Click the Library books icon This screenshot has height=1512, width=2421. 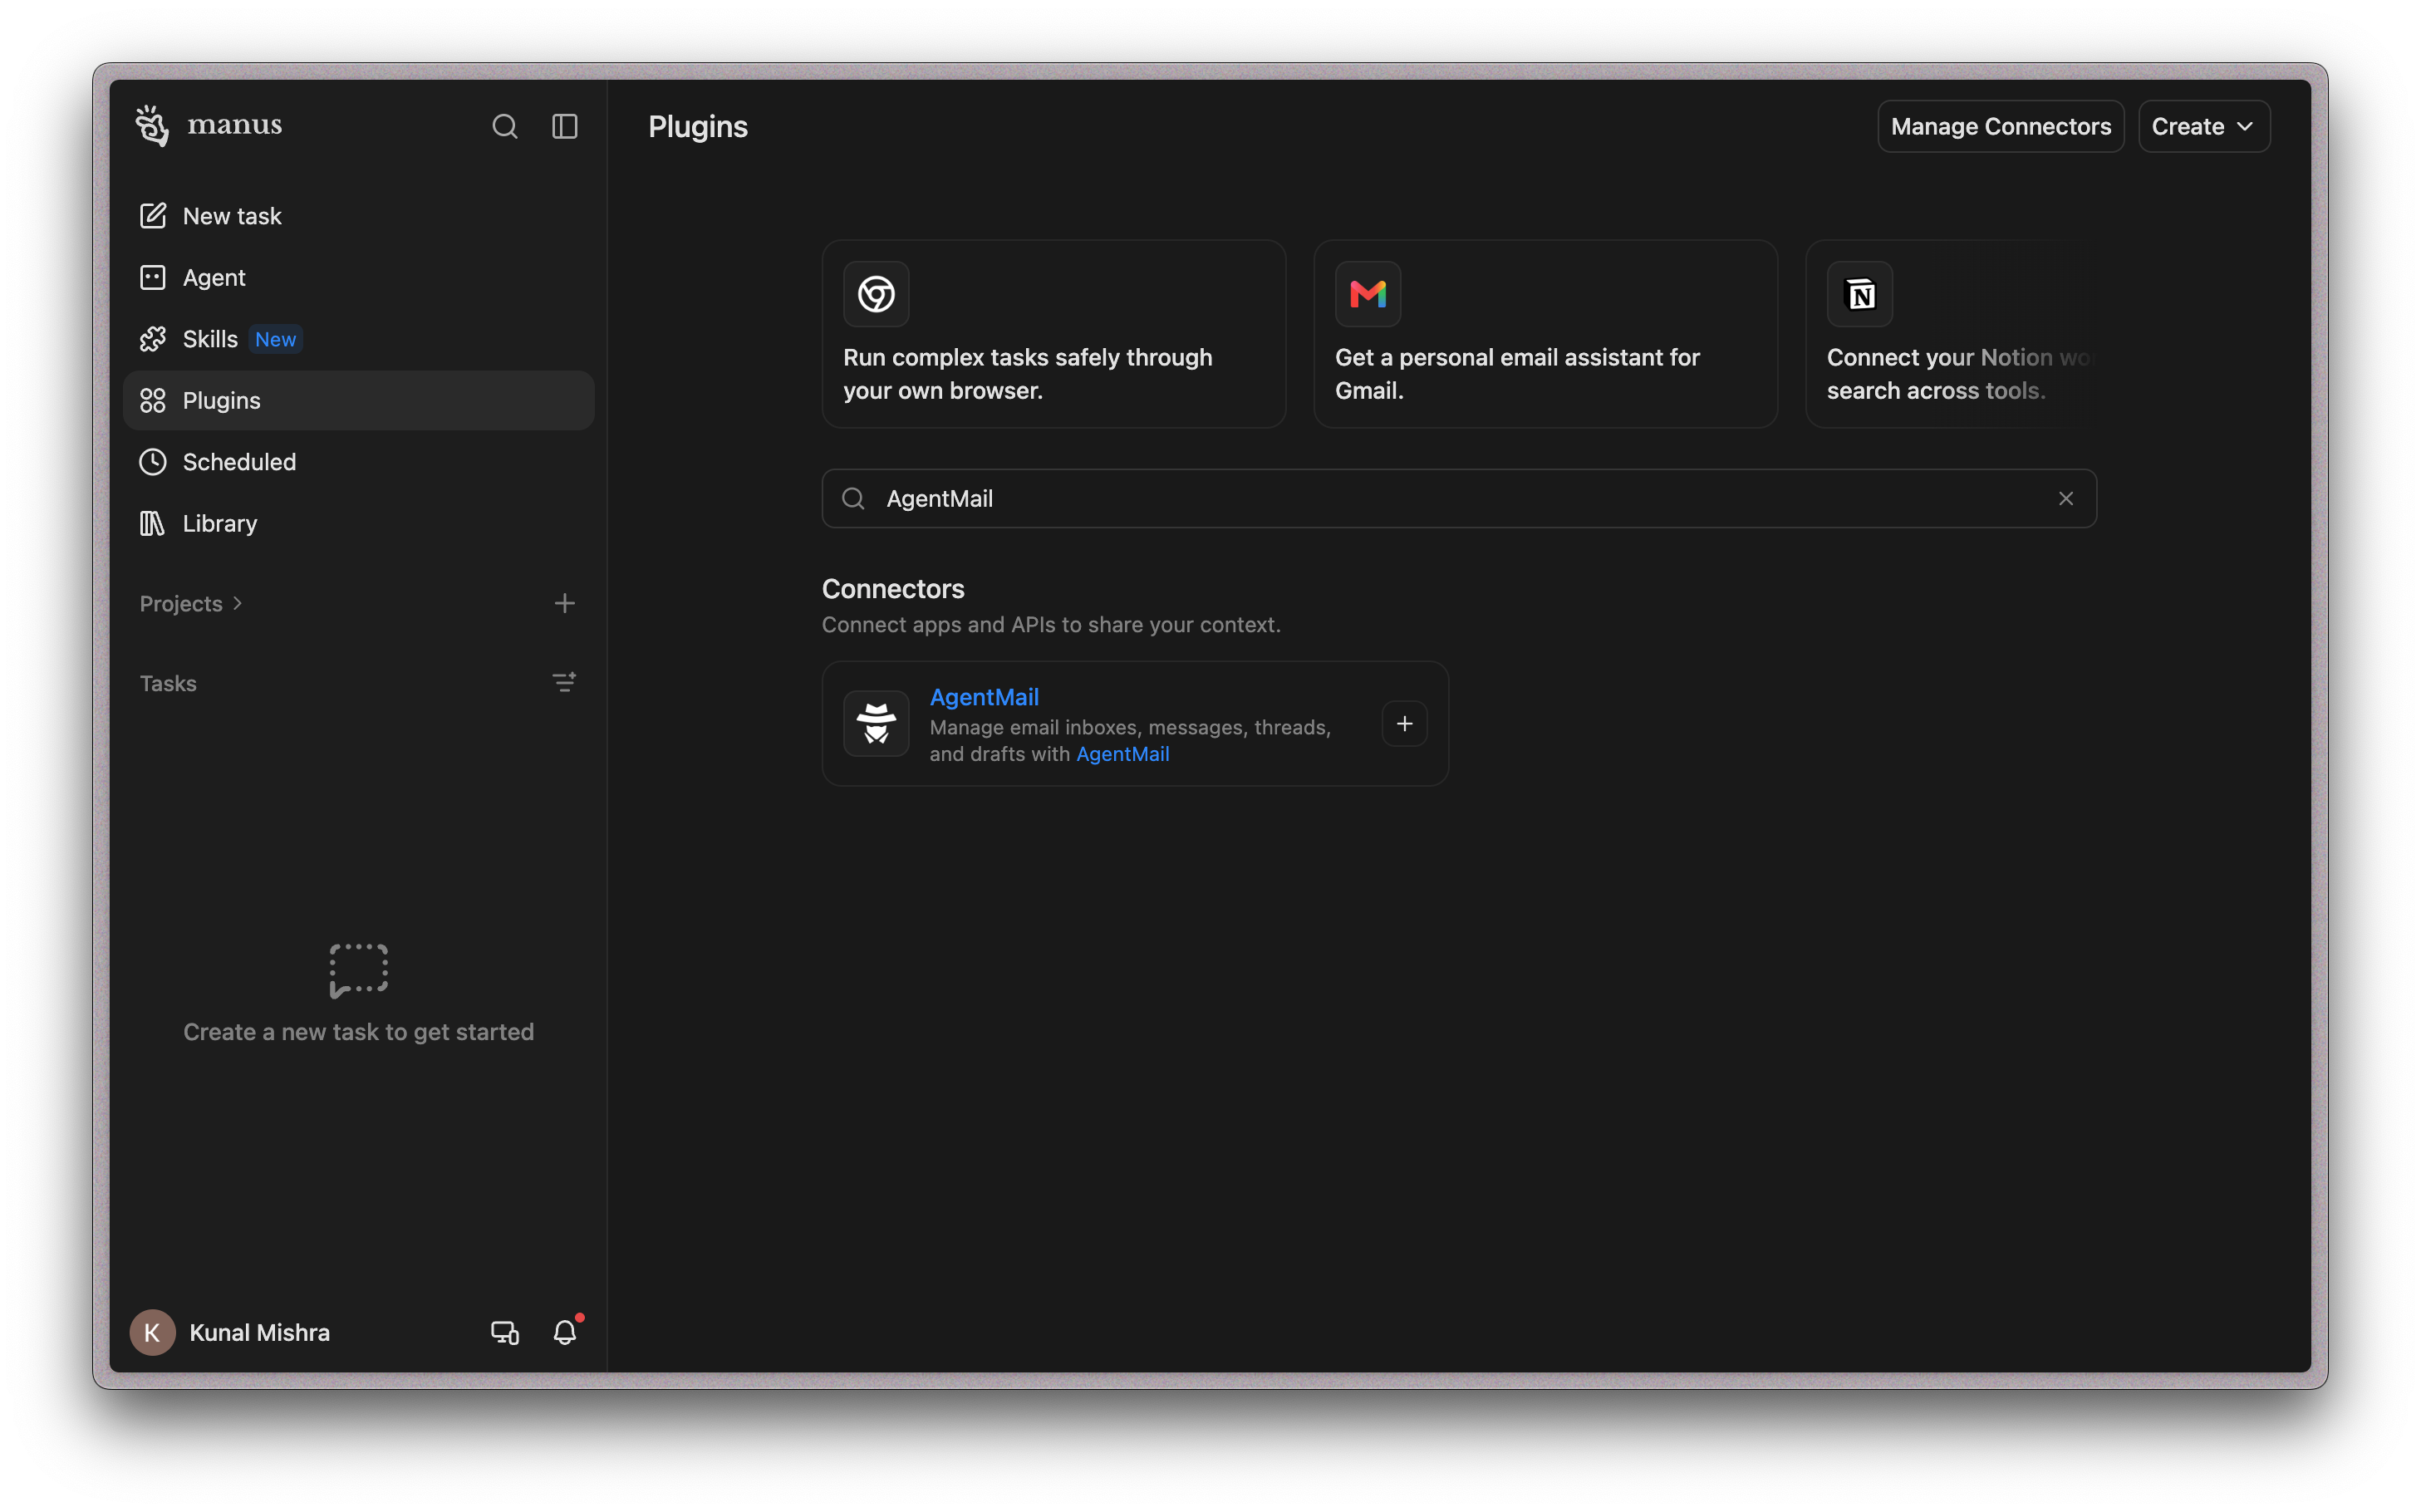point(152,524)
